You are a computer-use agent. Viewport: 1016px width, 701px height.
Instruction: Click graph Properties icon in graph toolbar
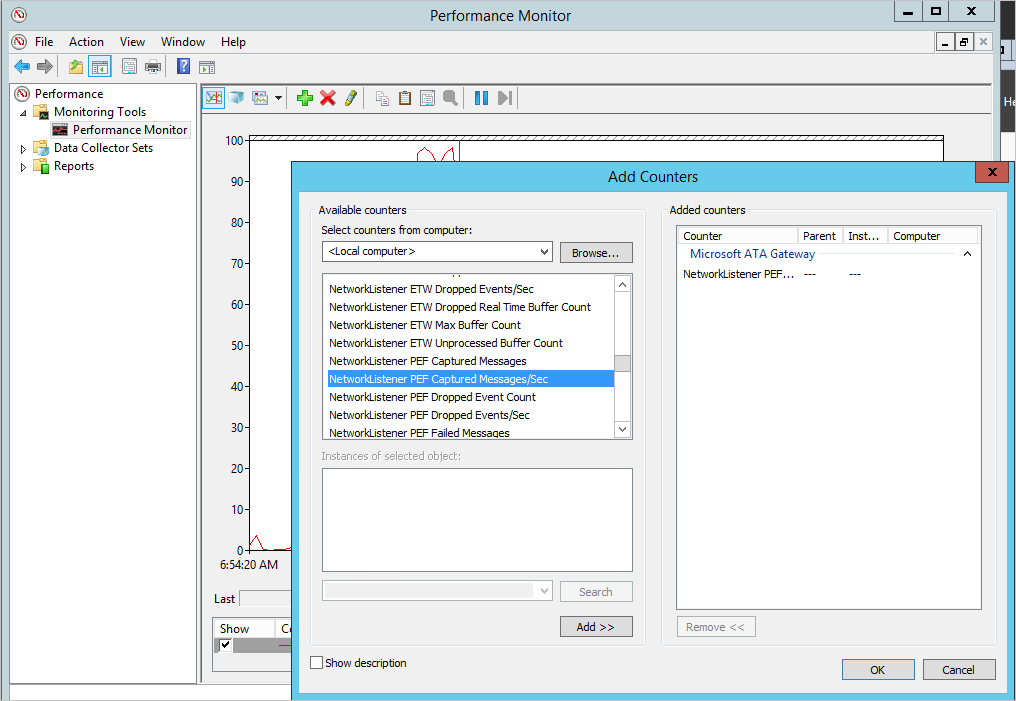click(428, 98)
